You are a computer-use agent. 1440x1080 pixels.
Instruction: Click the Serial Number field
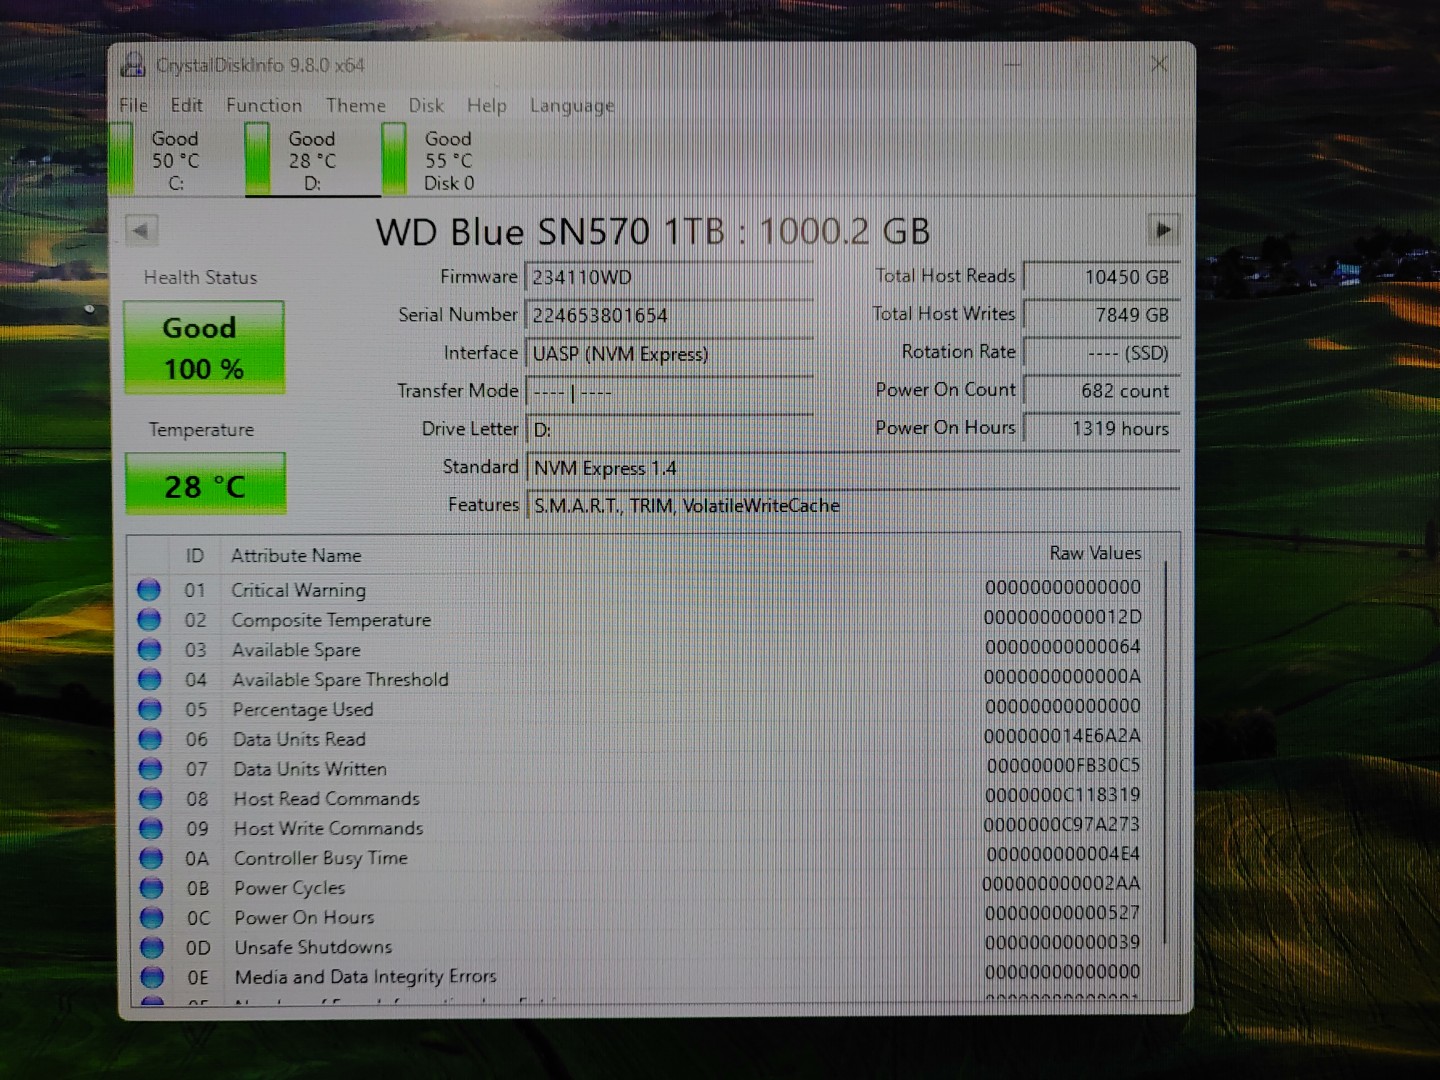tap(669, 315)
